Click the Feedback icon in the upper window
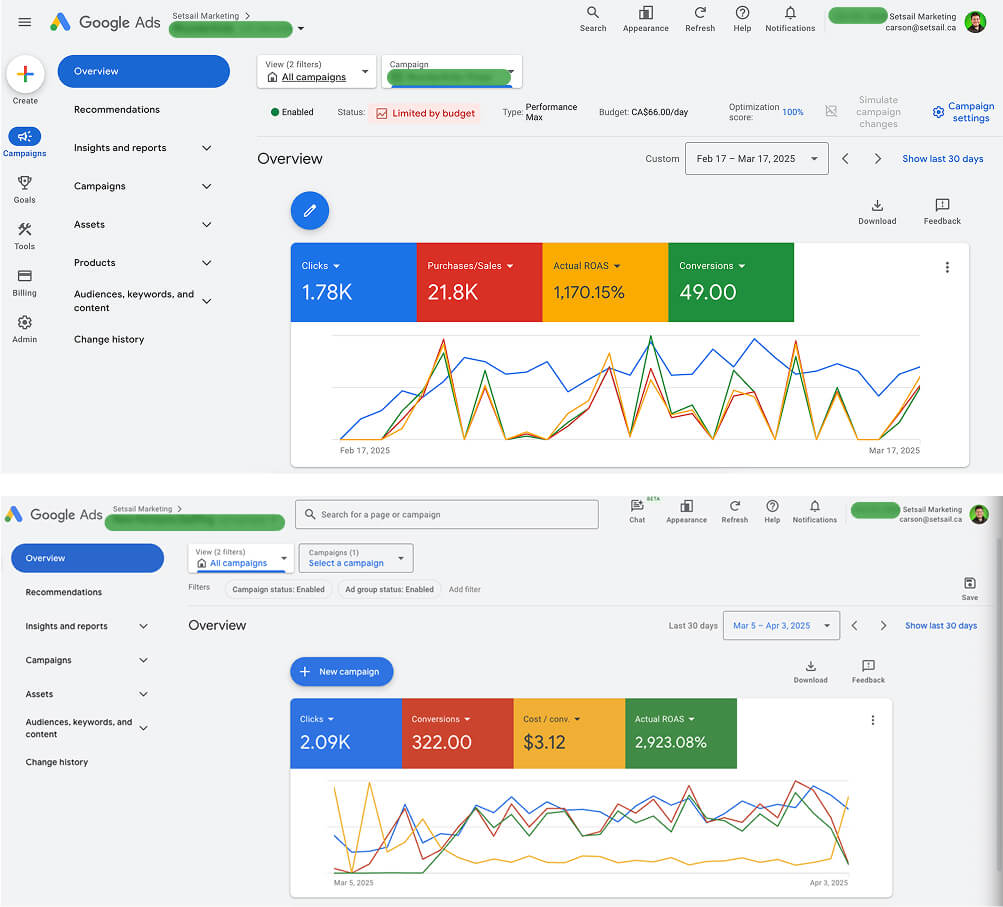This screenshot has width=1003, height=907. point(942,205)
